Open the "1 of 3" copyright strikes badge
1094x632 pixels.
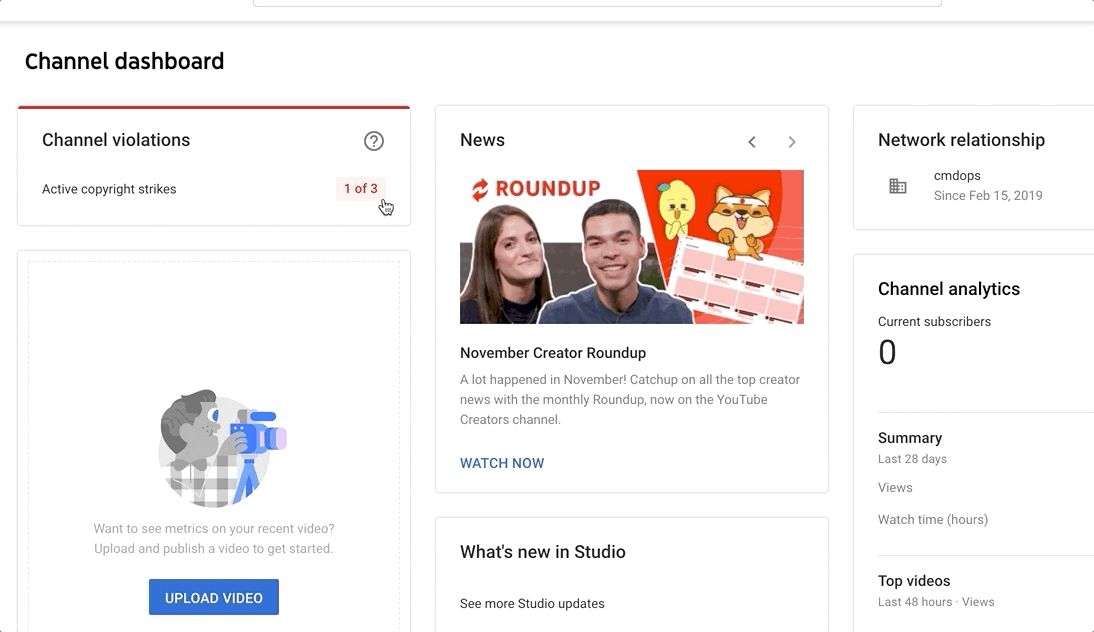point(361,189)
